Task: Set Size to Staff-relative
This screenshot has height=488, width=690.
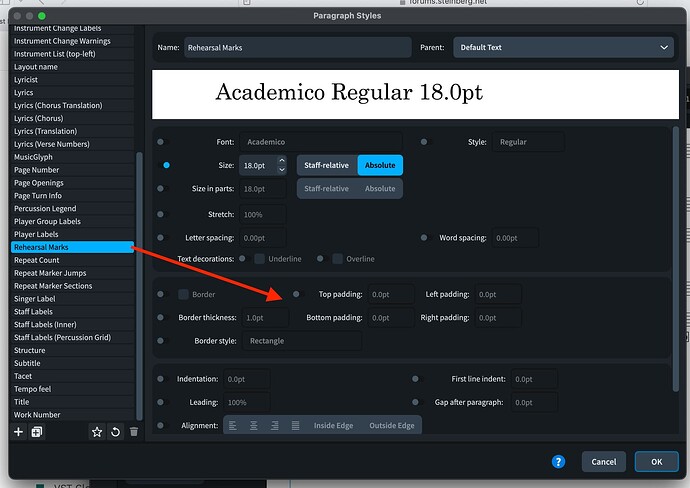Action: click(327, 165)
